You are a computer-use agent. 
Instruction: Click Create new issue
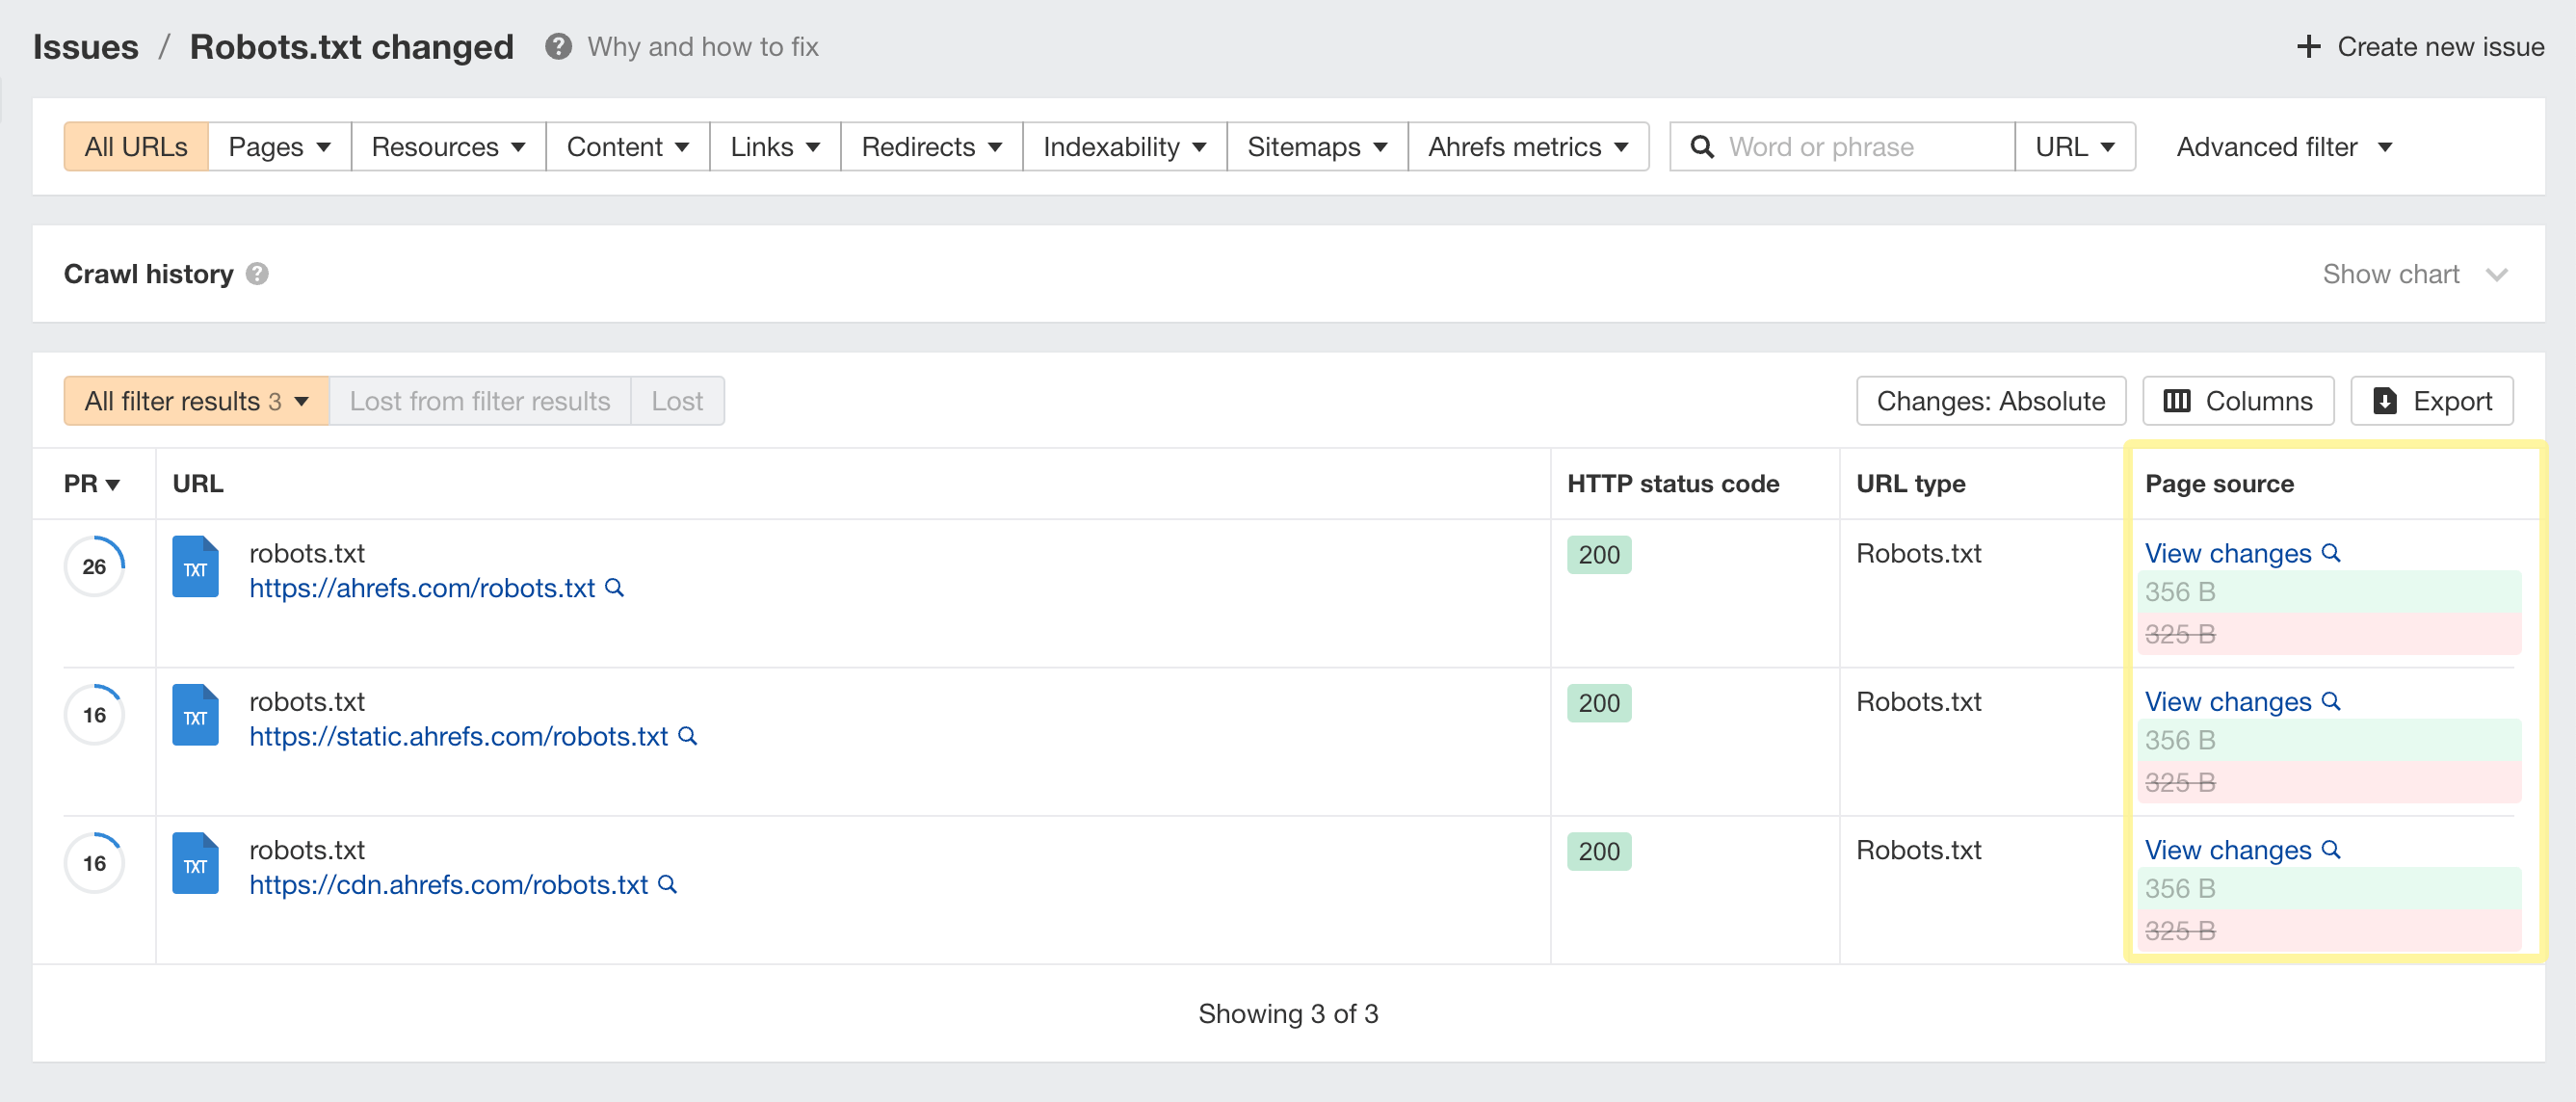click(x=2421, y=46)
